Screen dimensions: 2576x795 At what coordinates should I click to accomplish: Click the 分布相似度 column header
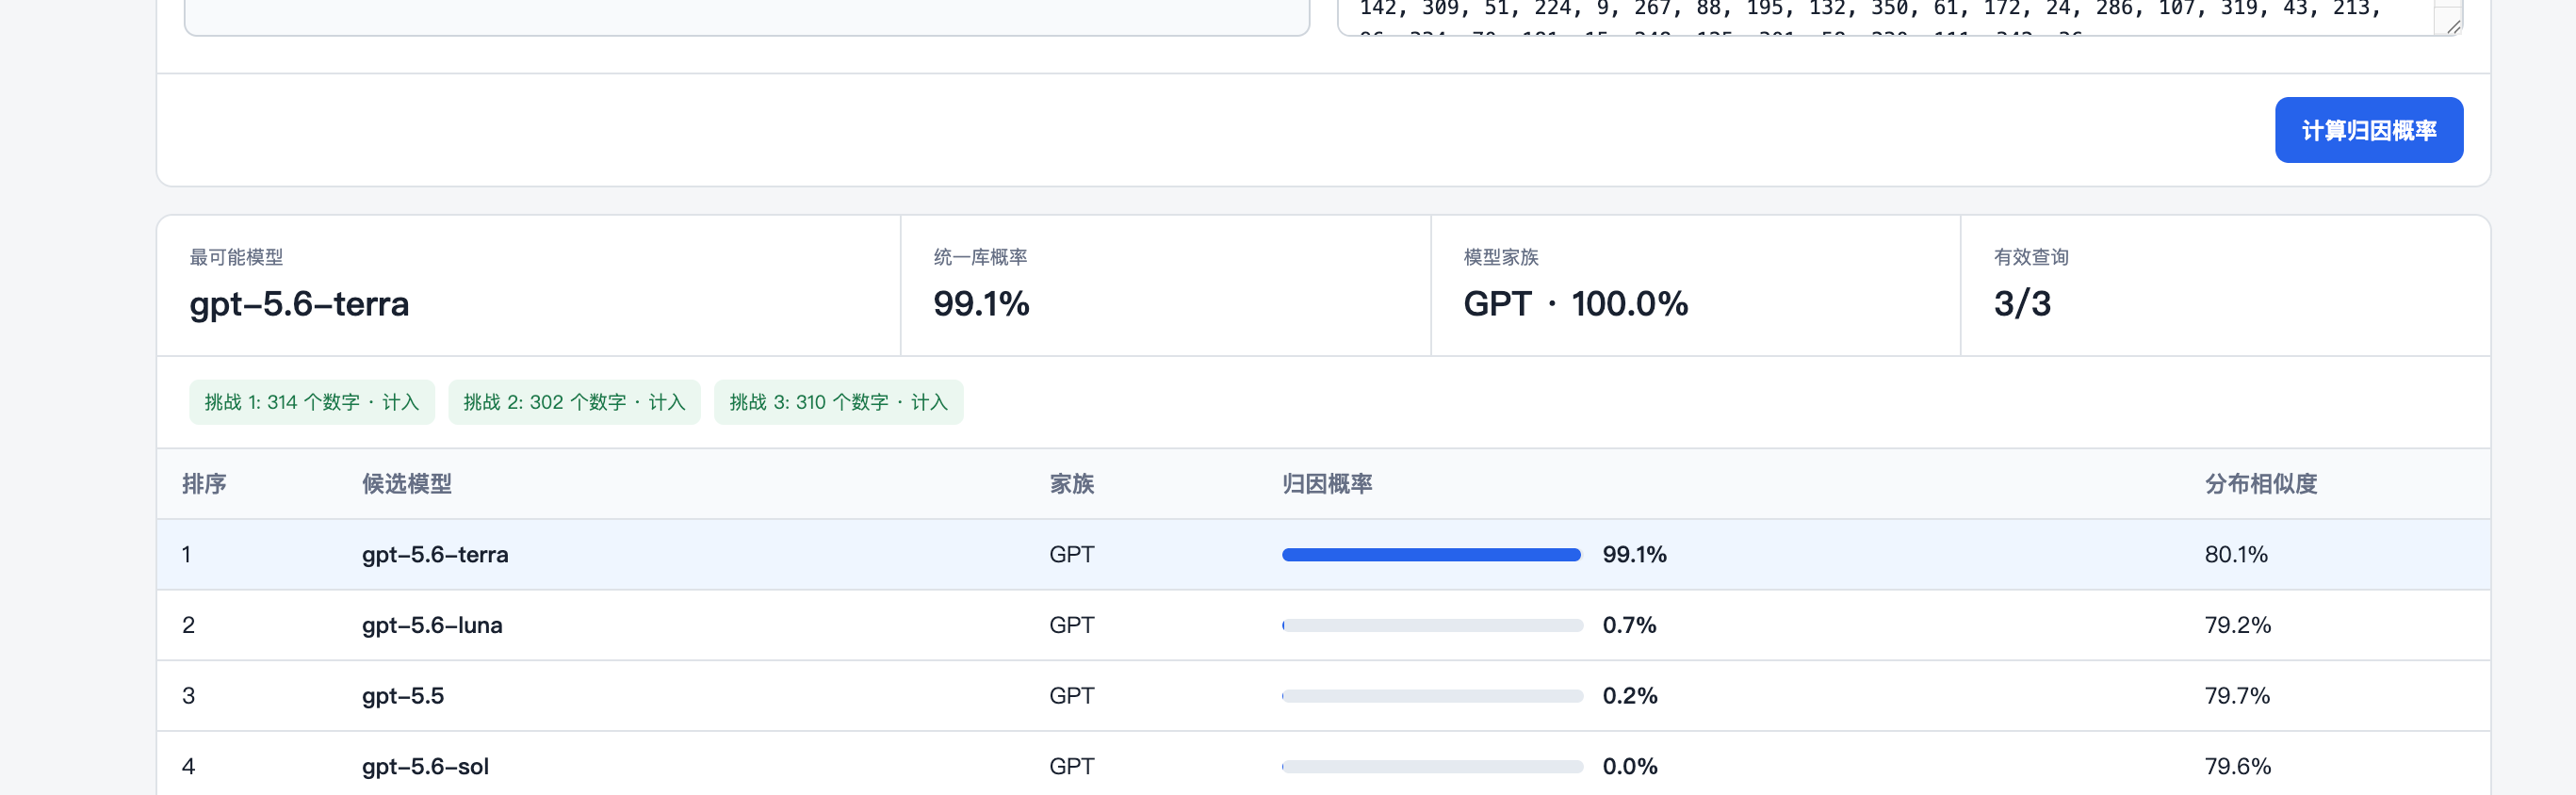point(2261,484)
